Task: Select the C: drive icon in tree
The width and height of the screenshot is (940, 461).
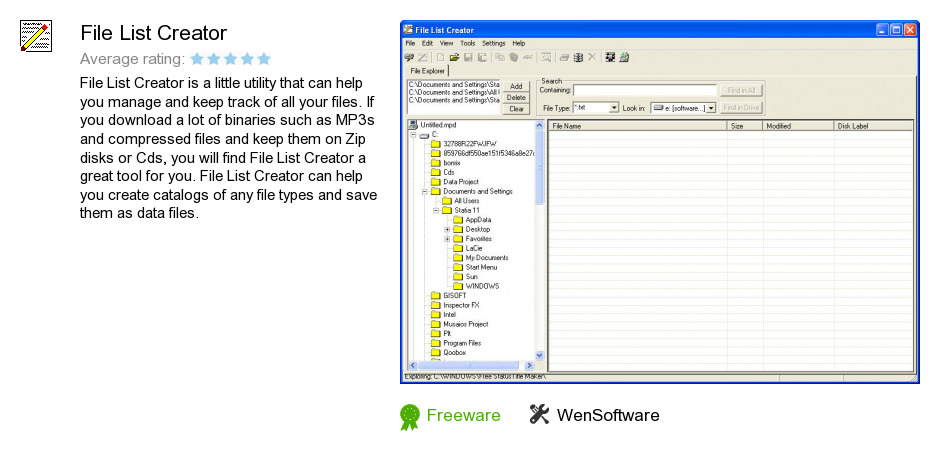Action: click(x=424, y=135)
